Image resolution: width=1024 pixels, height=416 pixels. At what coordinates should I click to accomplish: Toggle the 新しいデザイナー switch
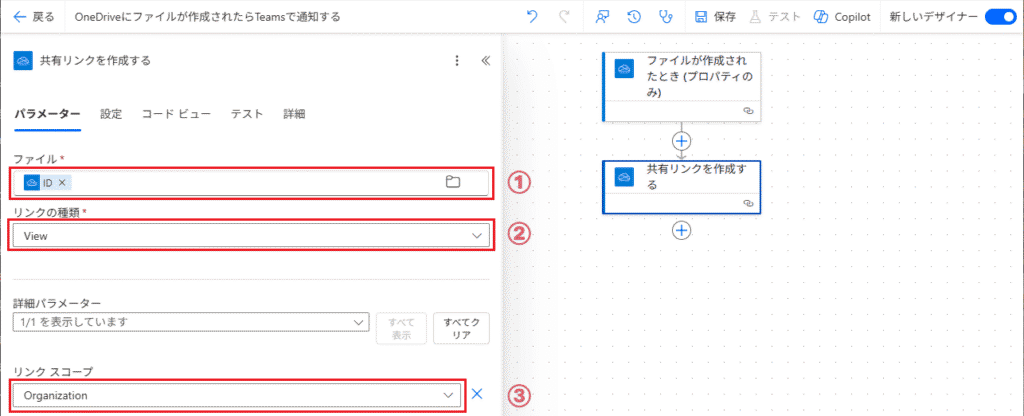(999, 17)
